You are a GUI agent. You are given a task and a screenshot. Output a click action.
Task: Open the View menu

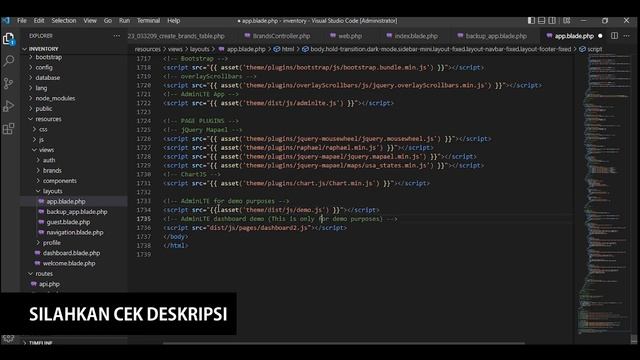tap(90, 20)
